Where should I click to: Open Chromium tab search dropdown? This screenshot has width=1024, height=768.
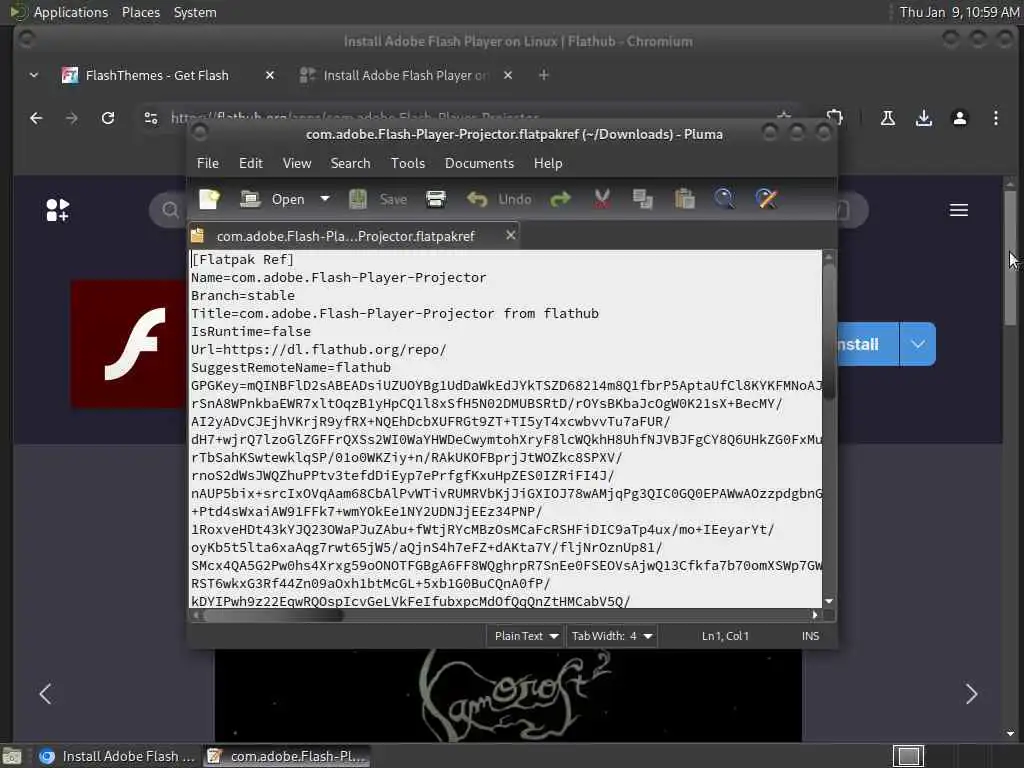34,75
